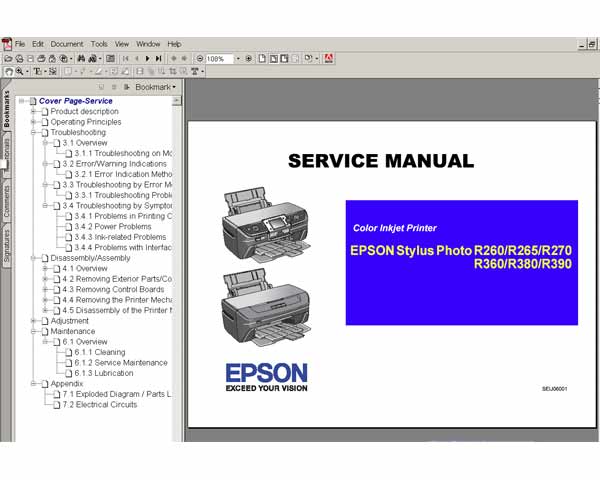Screen dimensions: 600x480
Task: Jump to last page button
Action: (158, 59)
